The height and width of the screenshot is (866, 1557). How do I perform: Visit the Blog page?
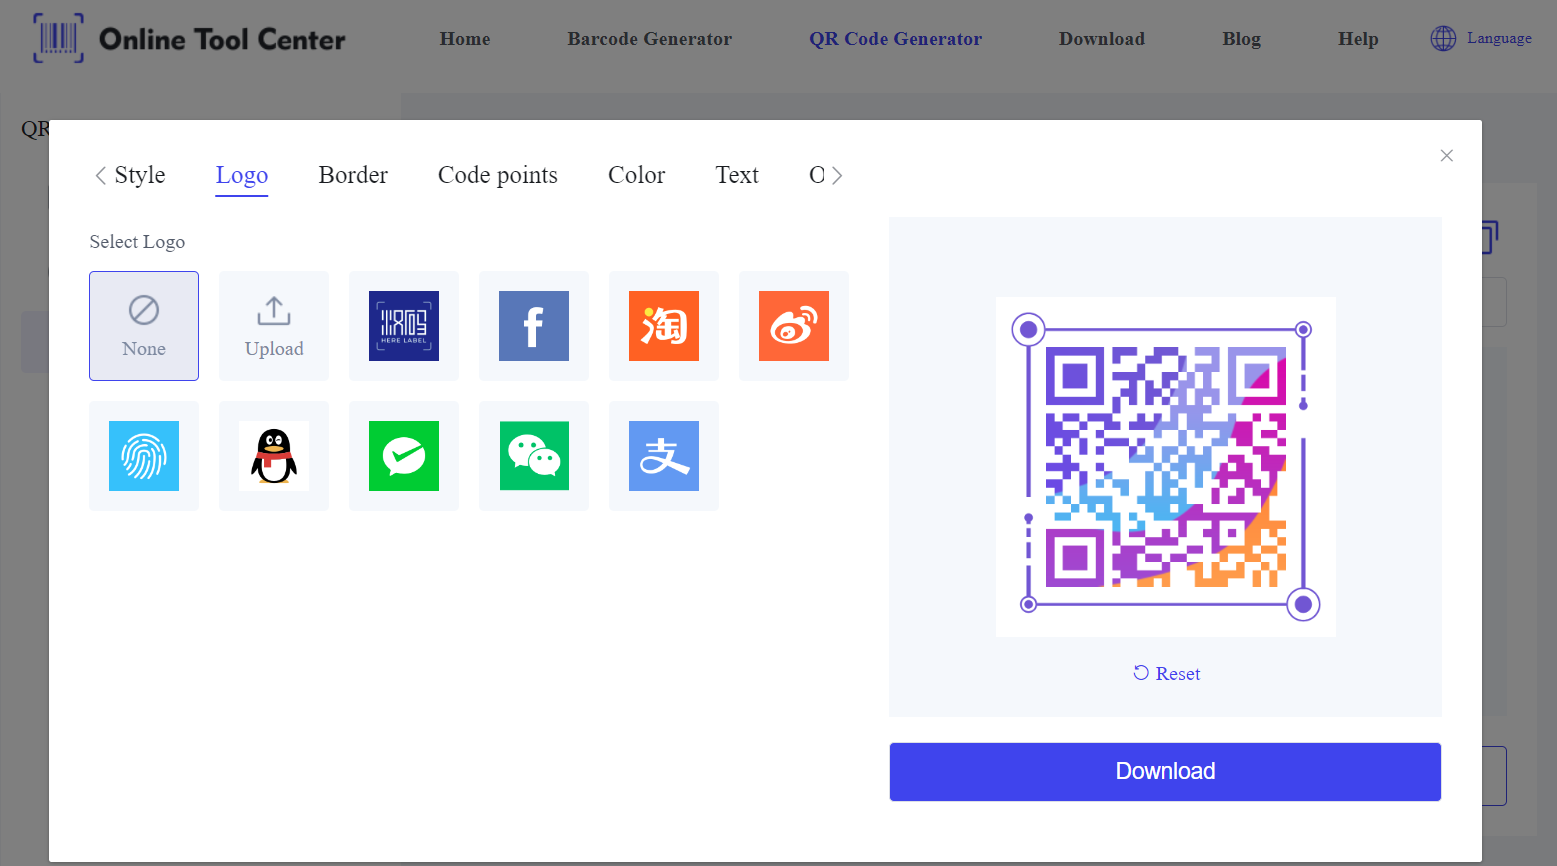point(1241,39)
